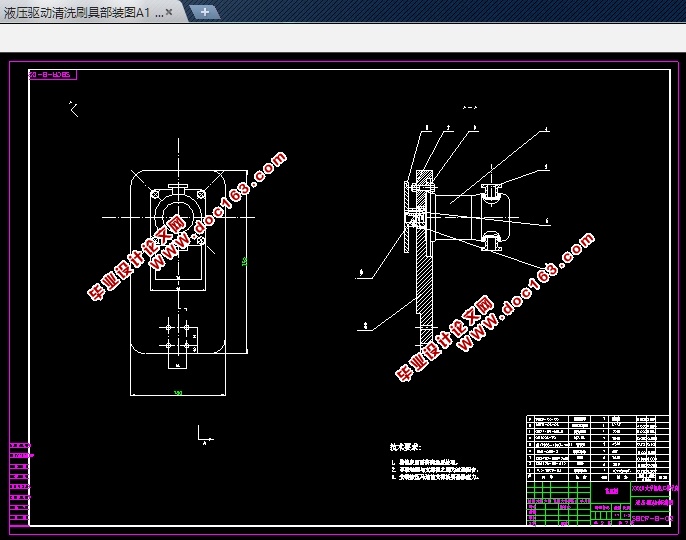Click the 技术要求: heading in the drawing
This screenshot has height=540, width=686.
coord(405,447)
